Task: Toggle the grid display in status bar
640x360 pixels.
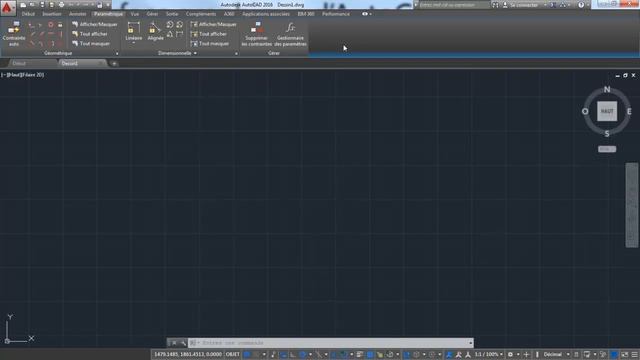Action: (247, 354)
